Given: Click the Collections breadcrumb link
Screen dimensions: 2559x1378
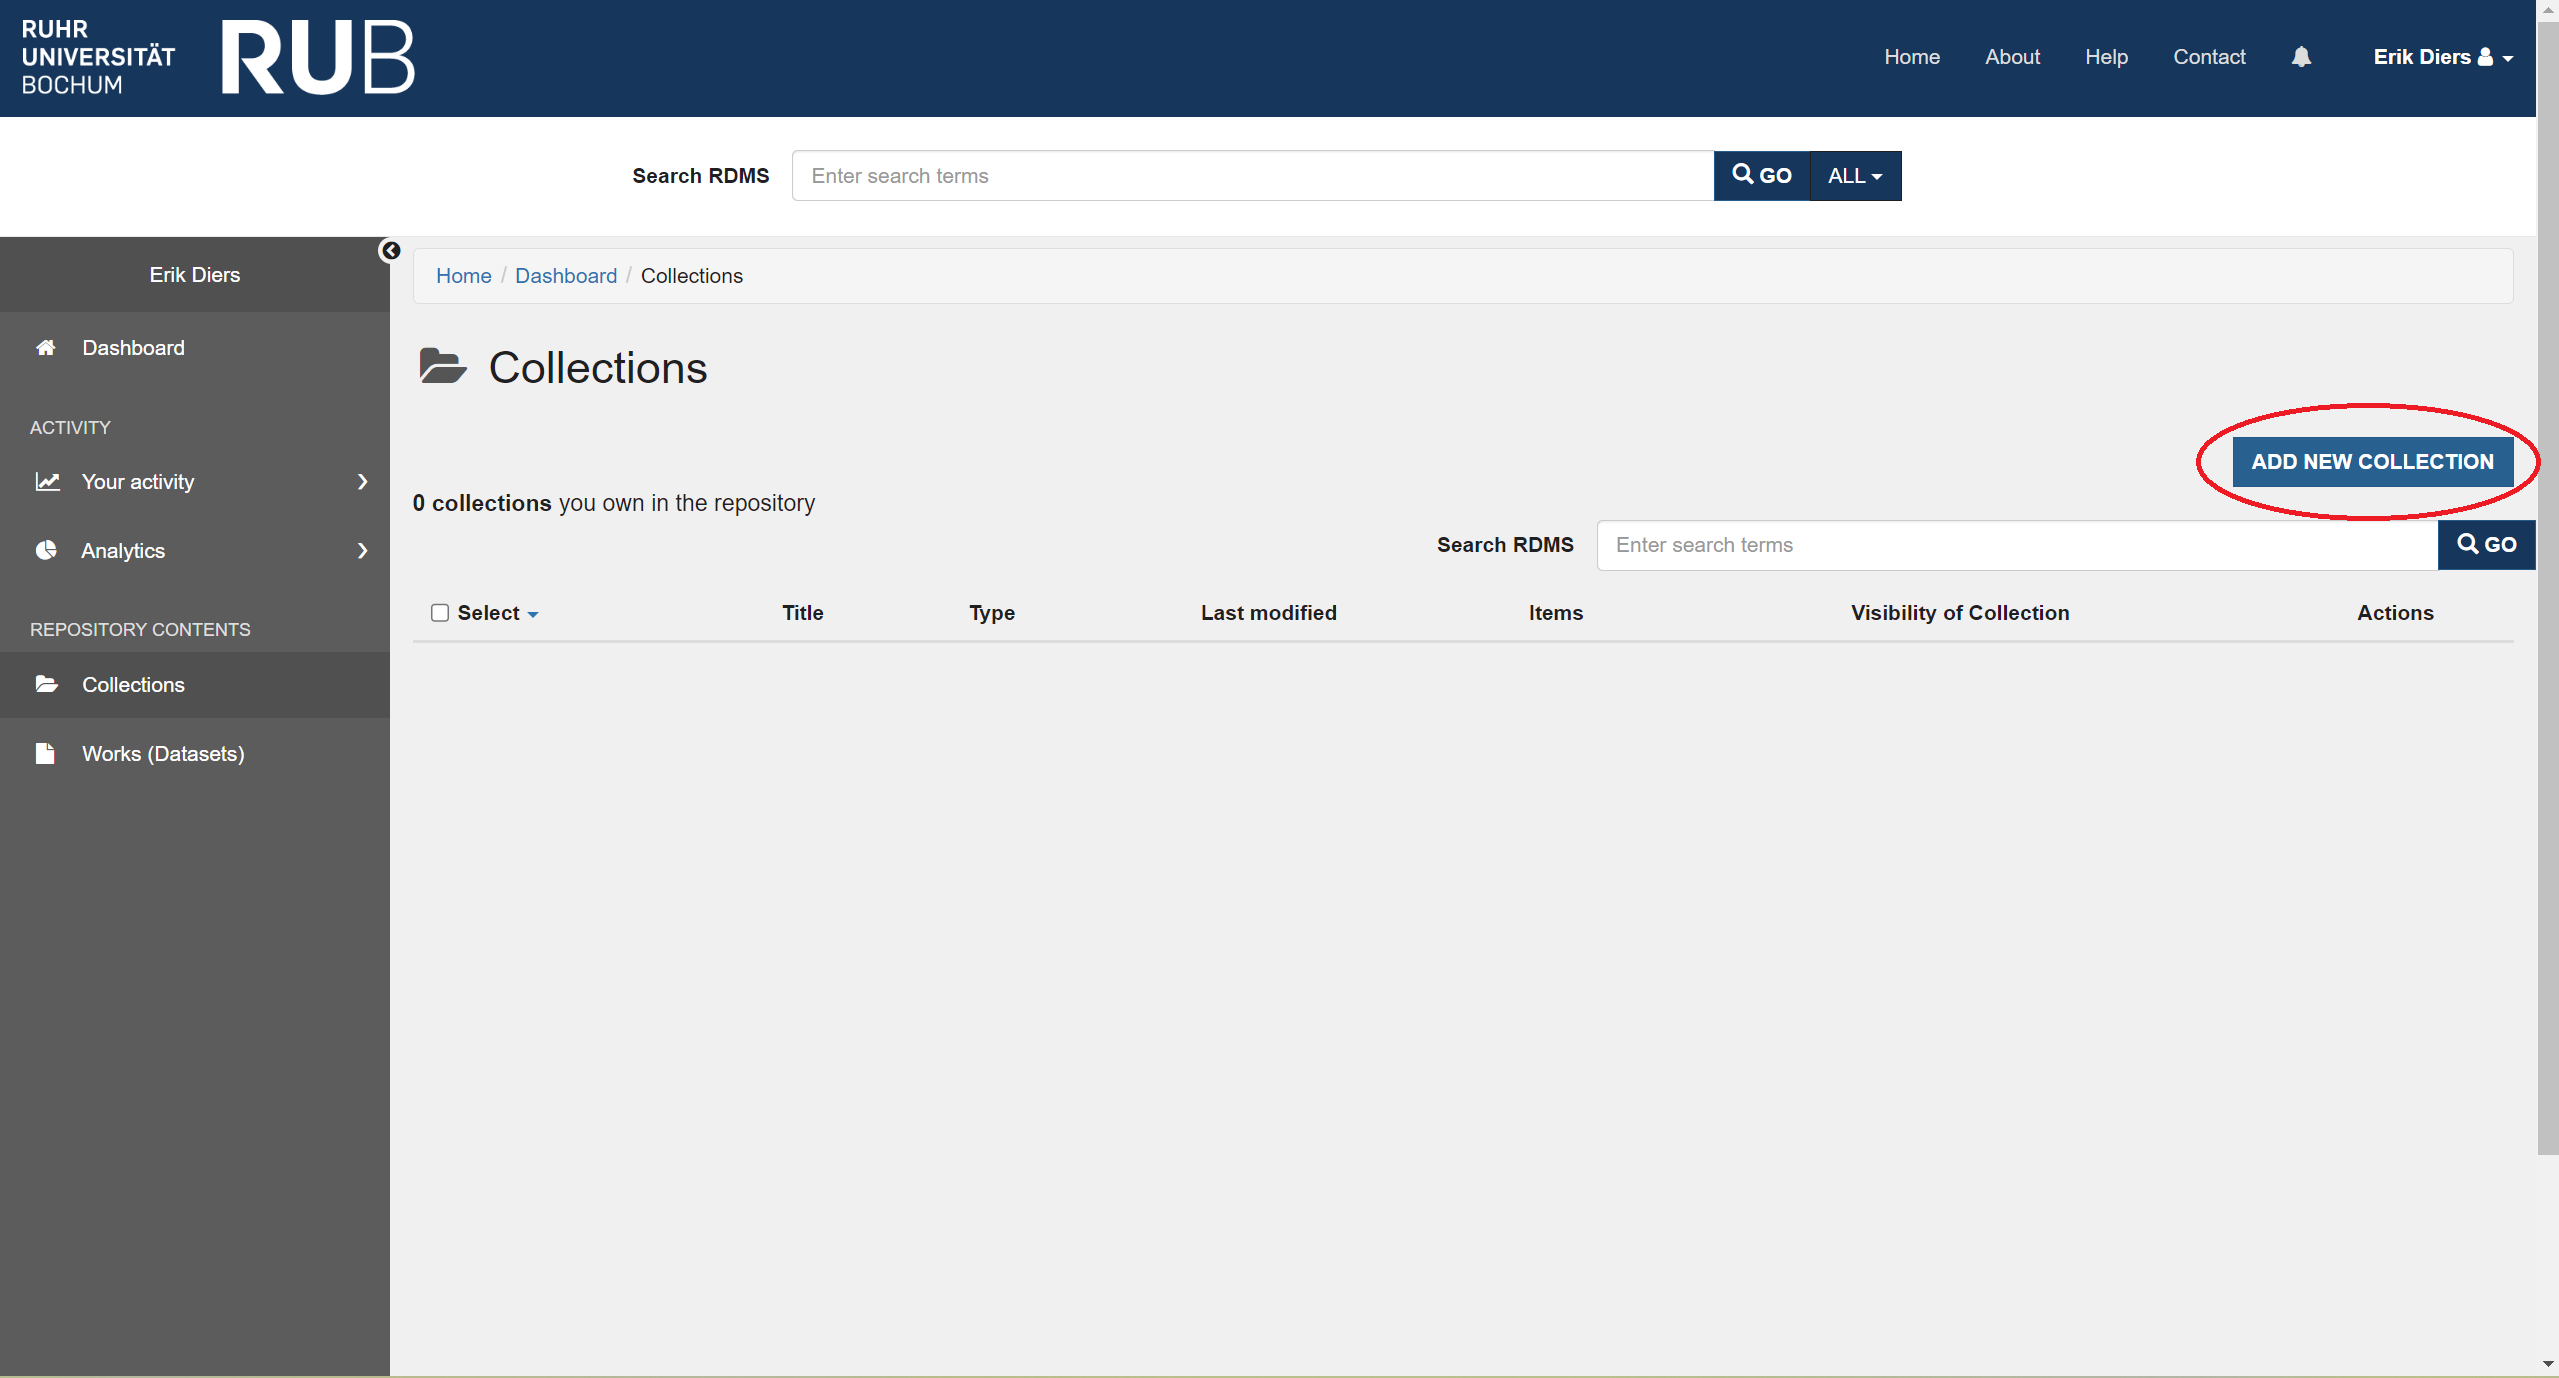Looking at the screenshot, I should (x=692, y=275).
